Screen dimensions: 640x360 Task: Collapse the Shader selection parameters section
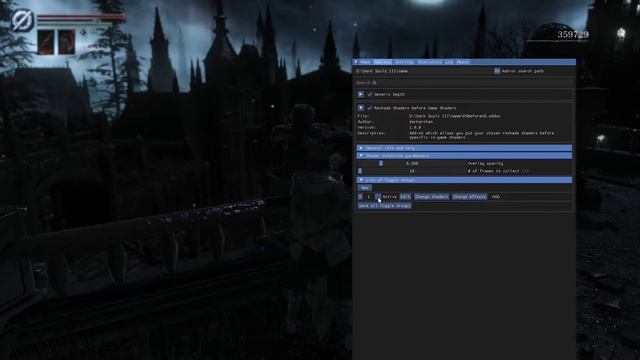464,156
